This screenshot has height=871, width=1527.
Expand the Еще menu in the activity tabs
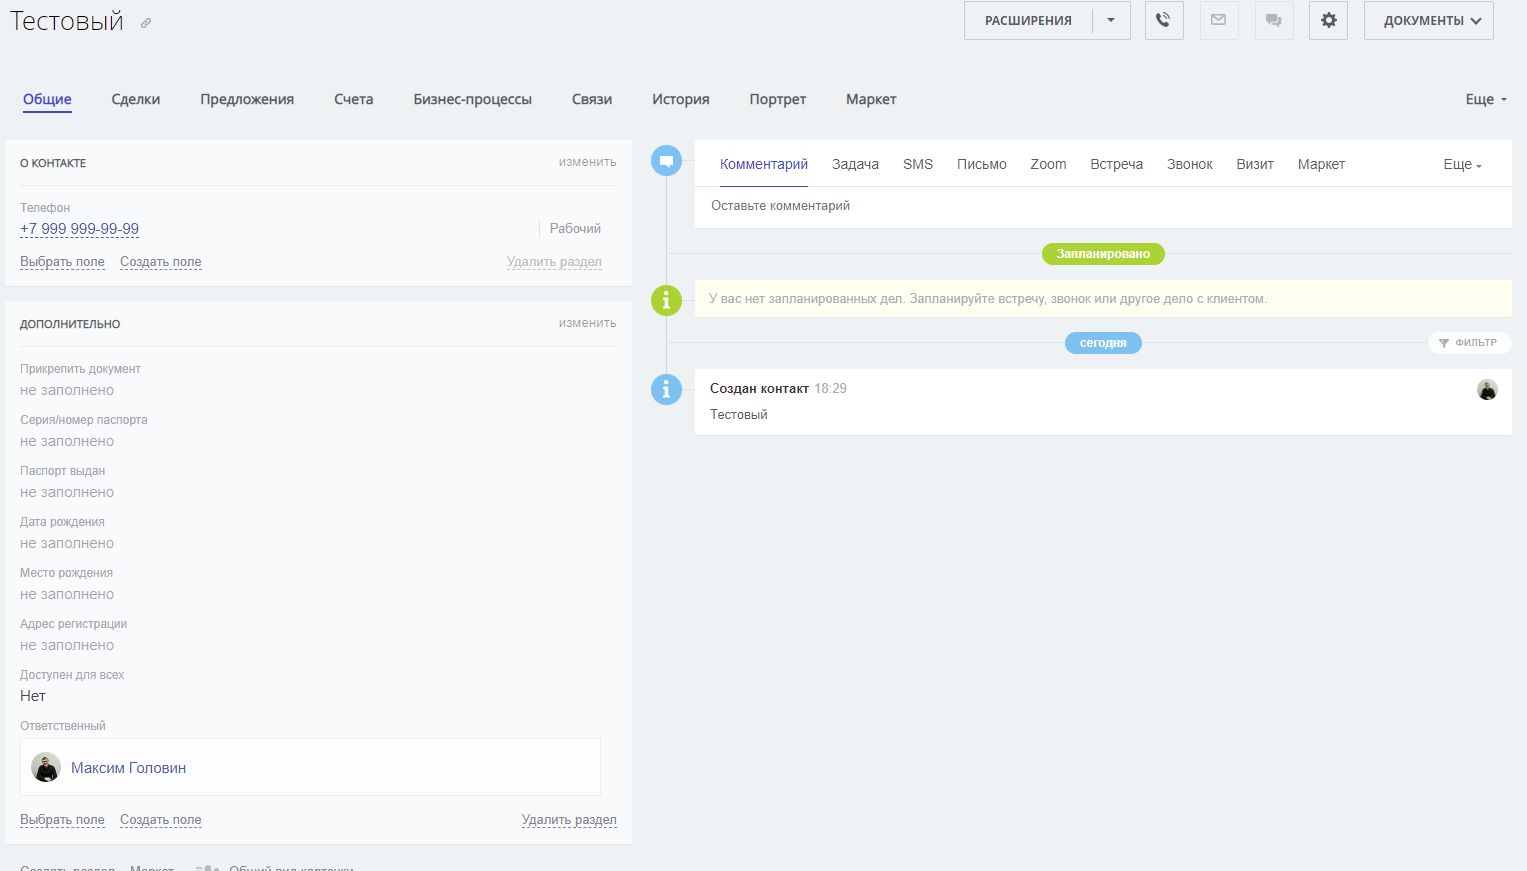coord(1462,165)
